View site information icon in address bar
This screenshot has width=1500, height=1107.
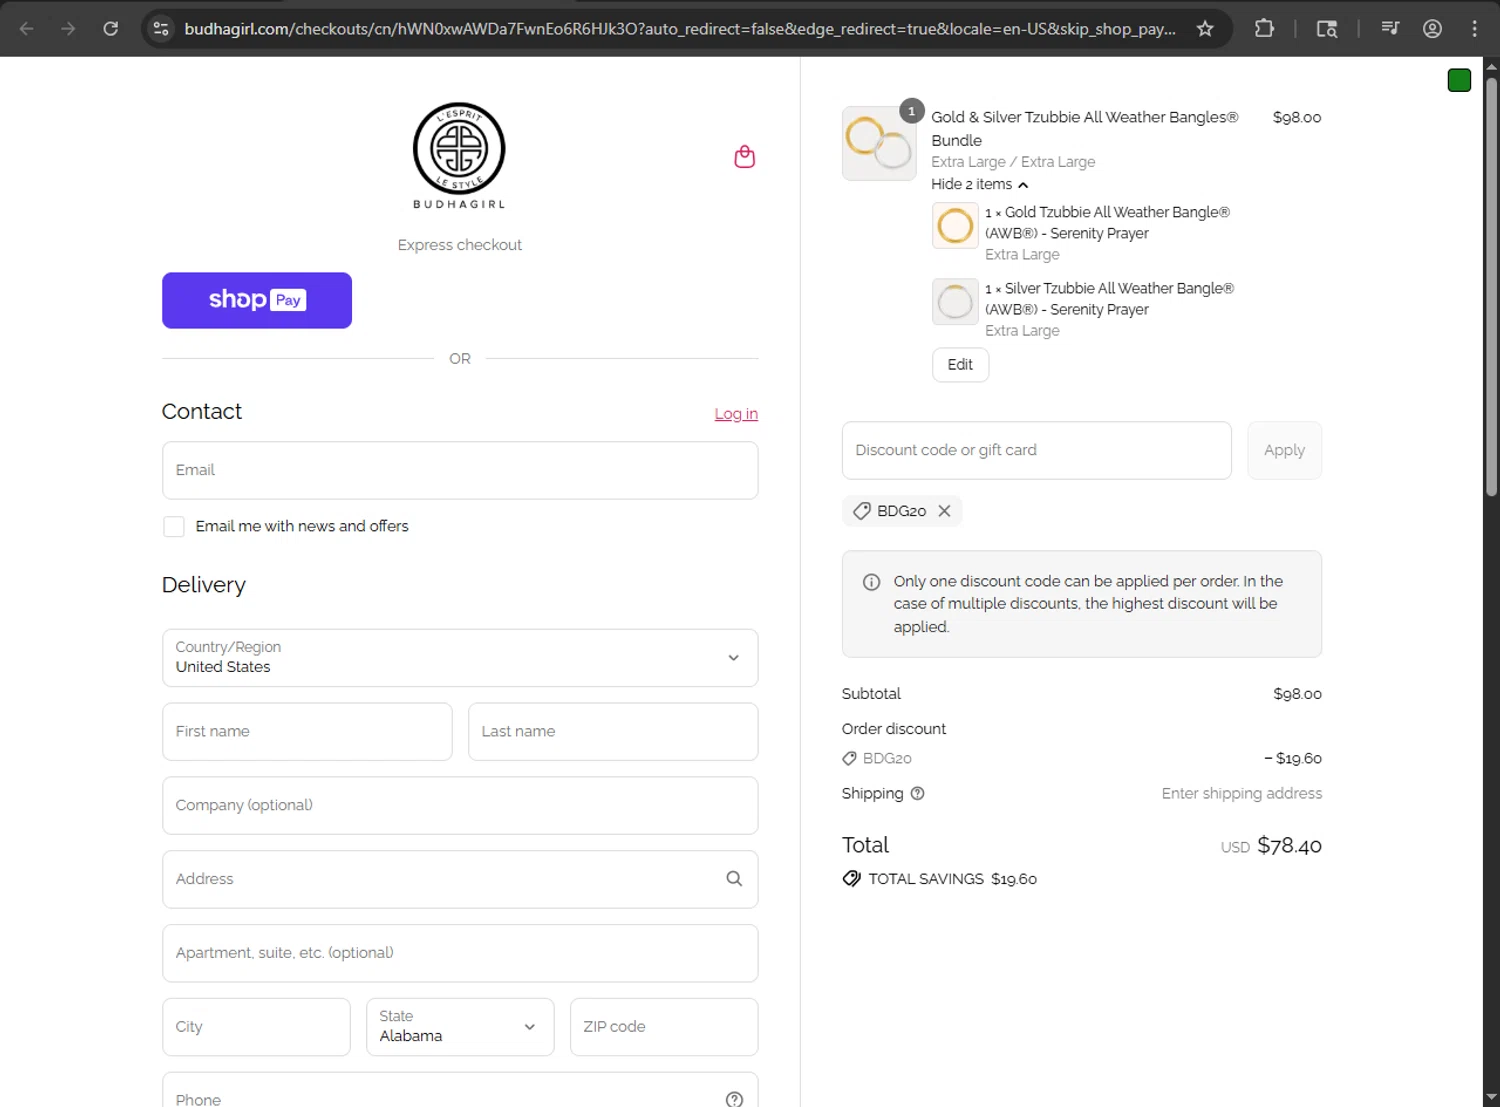[x=161, y=28]
